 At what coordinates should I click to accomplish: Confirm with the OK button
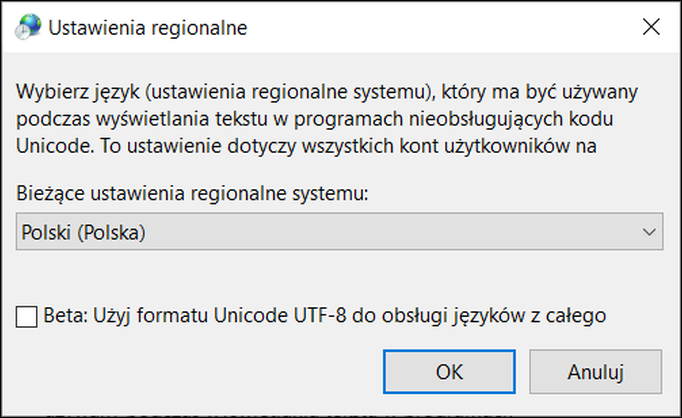(x=449, y=371)
